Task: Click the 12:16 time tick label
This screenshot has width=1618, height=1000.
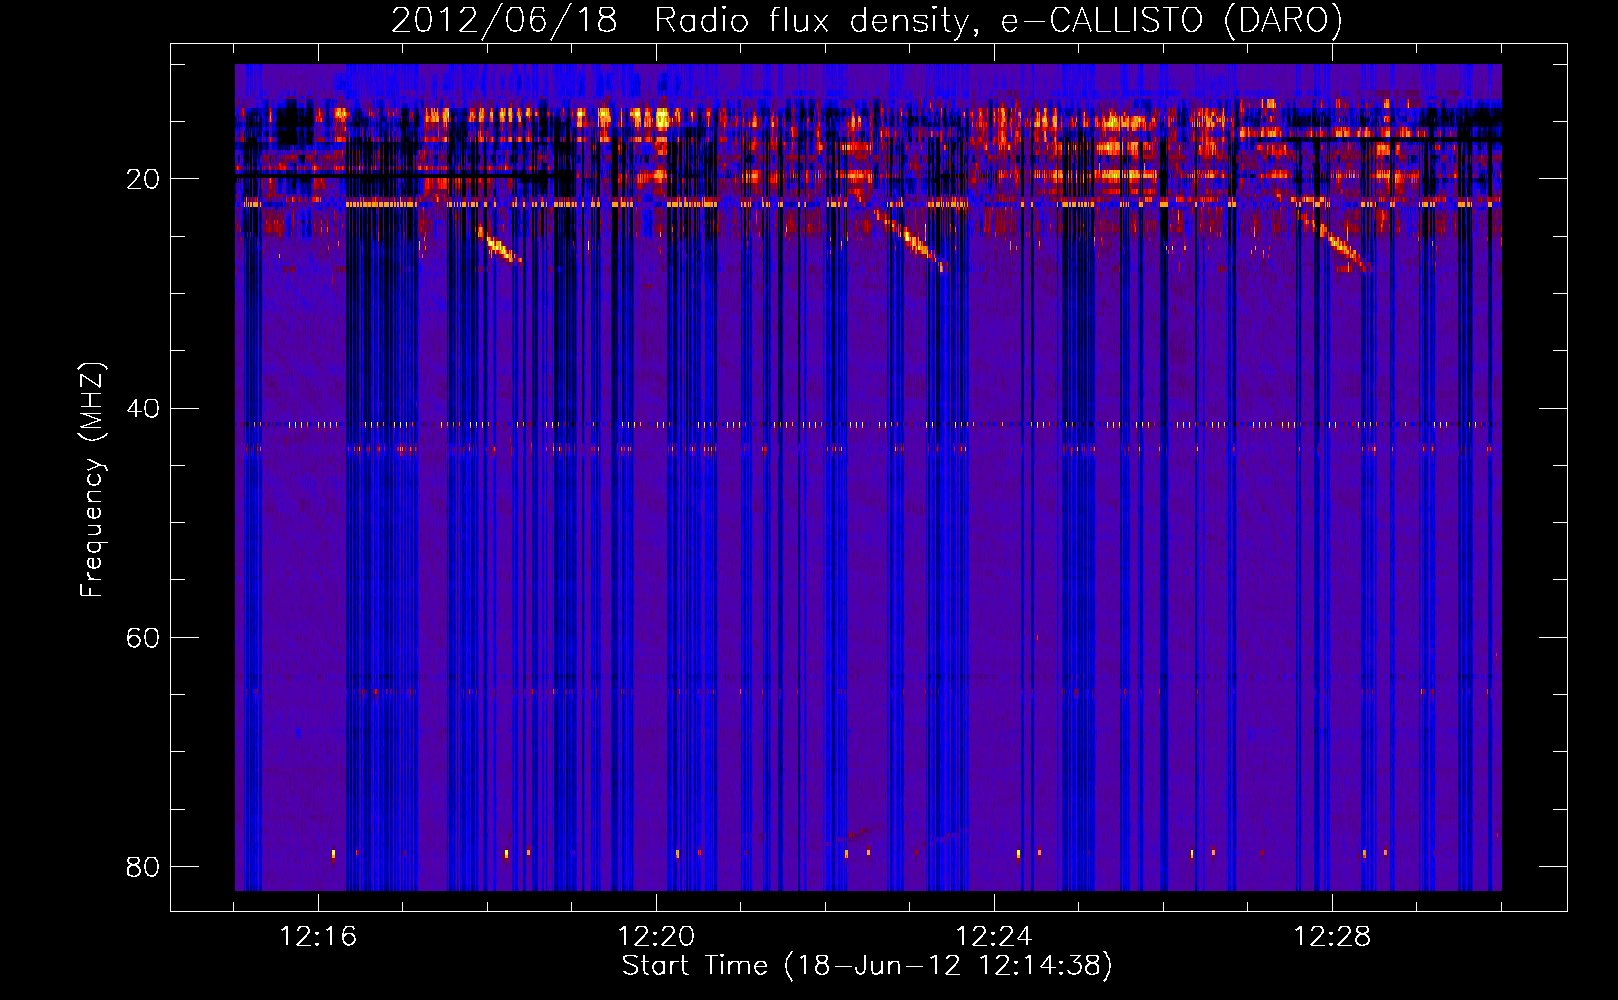Action: (318, 937)
